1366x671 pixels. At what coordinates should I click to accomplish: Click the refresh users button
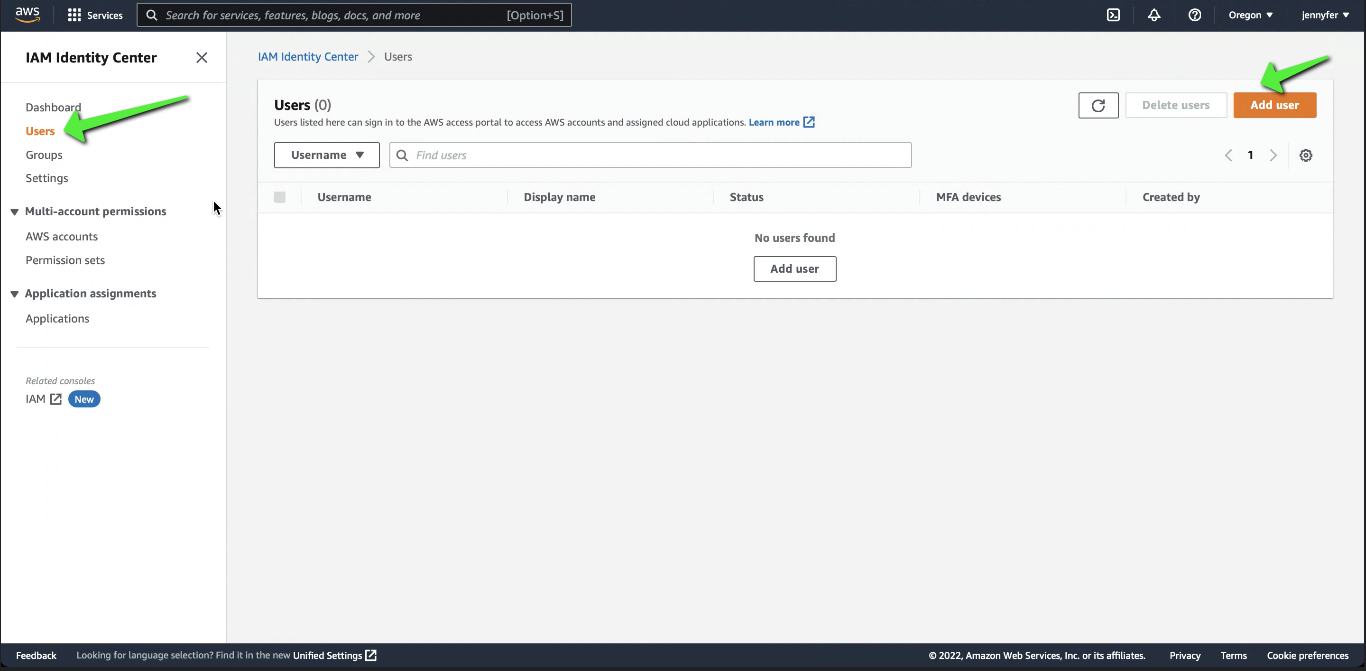[x=1098, y=105]
